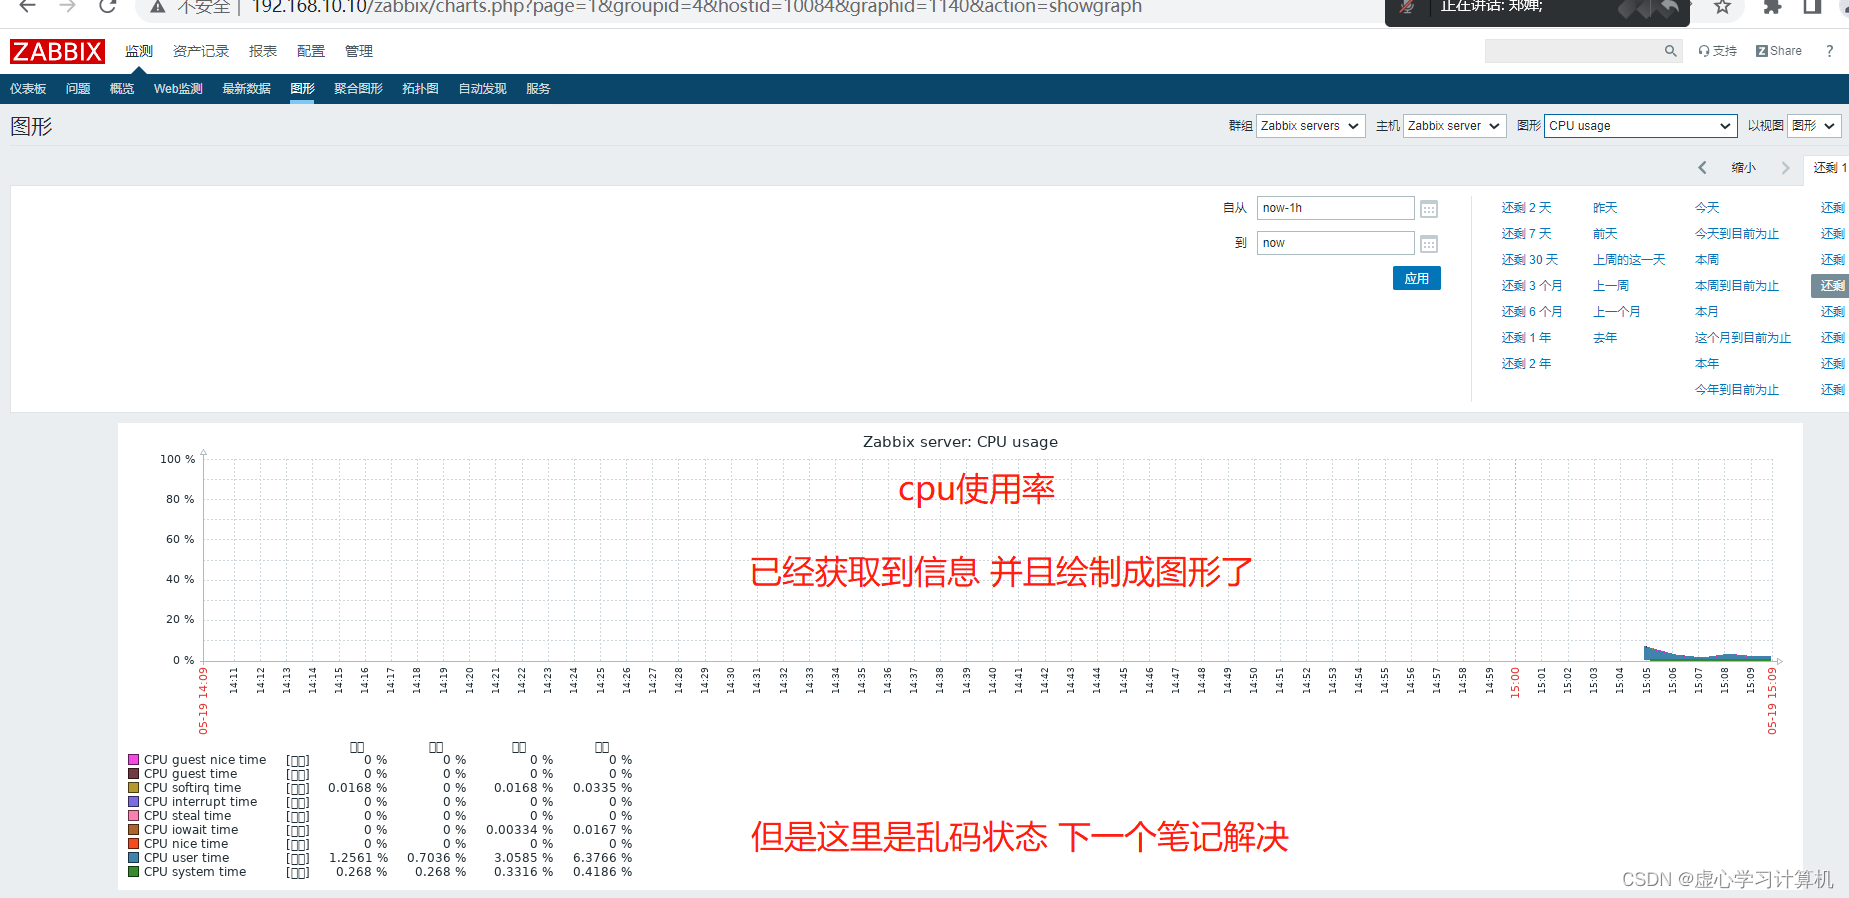Open the group dropdown Zabbix servers
The height and width of the screenshot is (898, 1849).
[x=1310, y=126]
